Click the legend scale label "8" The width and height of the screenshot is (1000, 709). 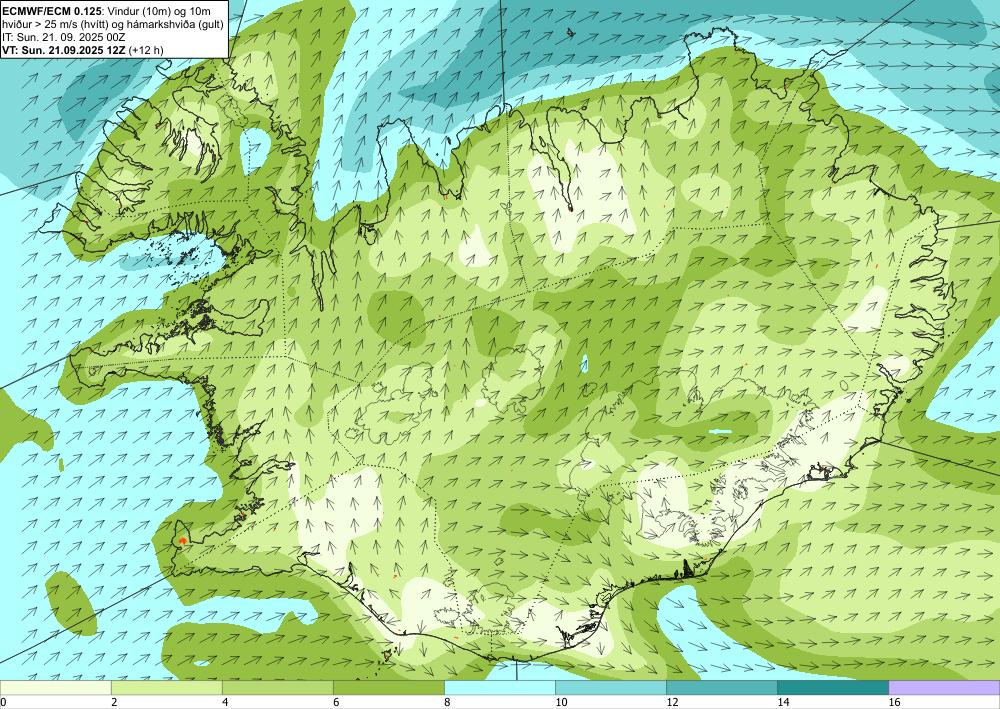tap(448, 702)
